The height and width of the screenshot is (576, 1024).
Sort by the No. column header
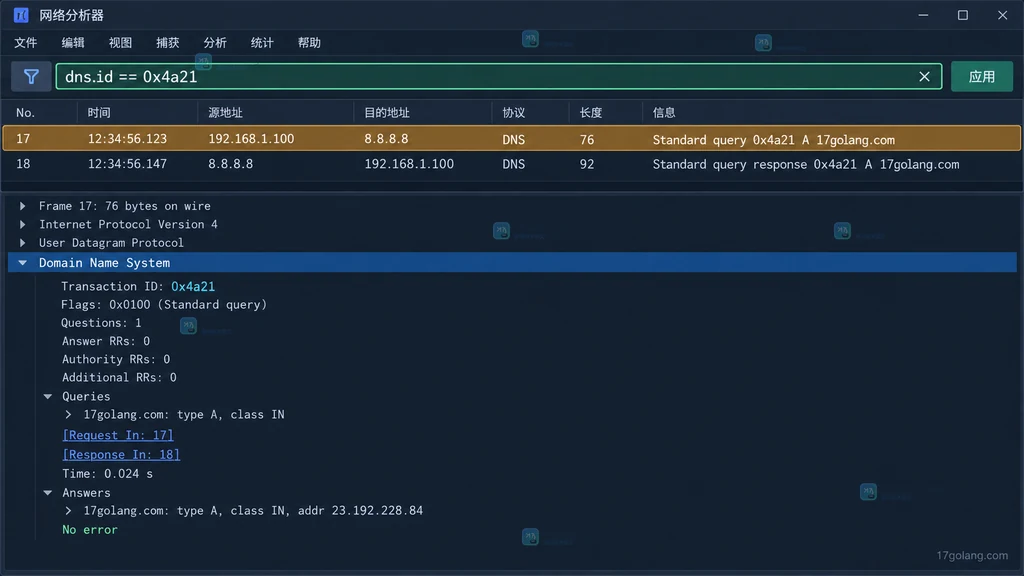(x=25, y=113)
